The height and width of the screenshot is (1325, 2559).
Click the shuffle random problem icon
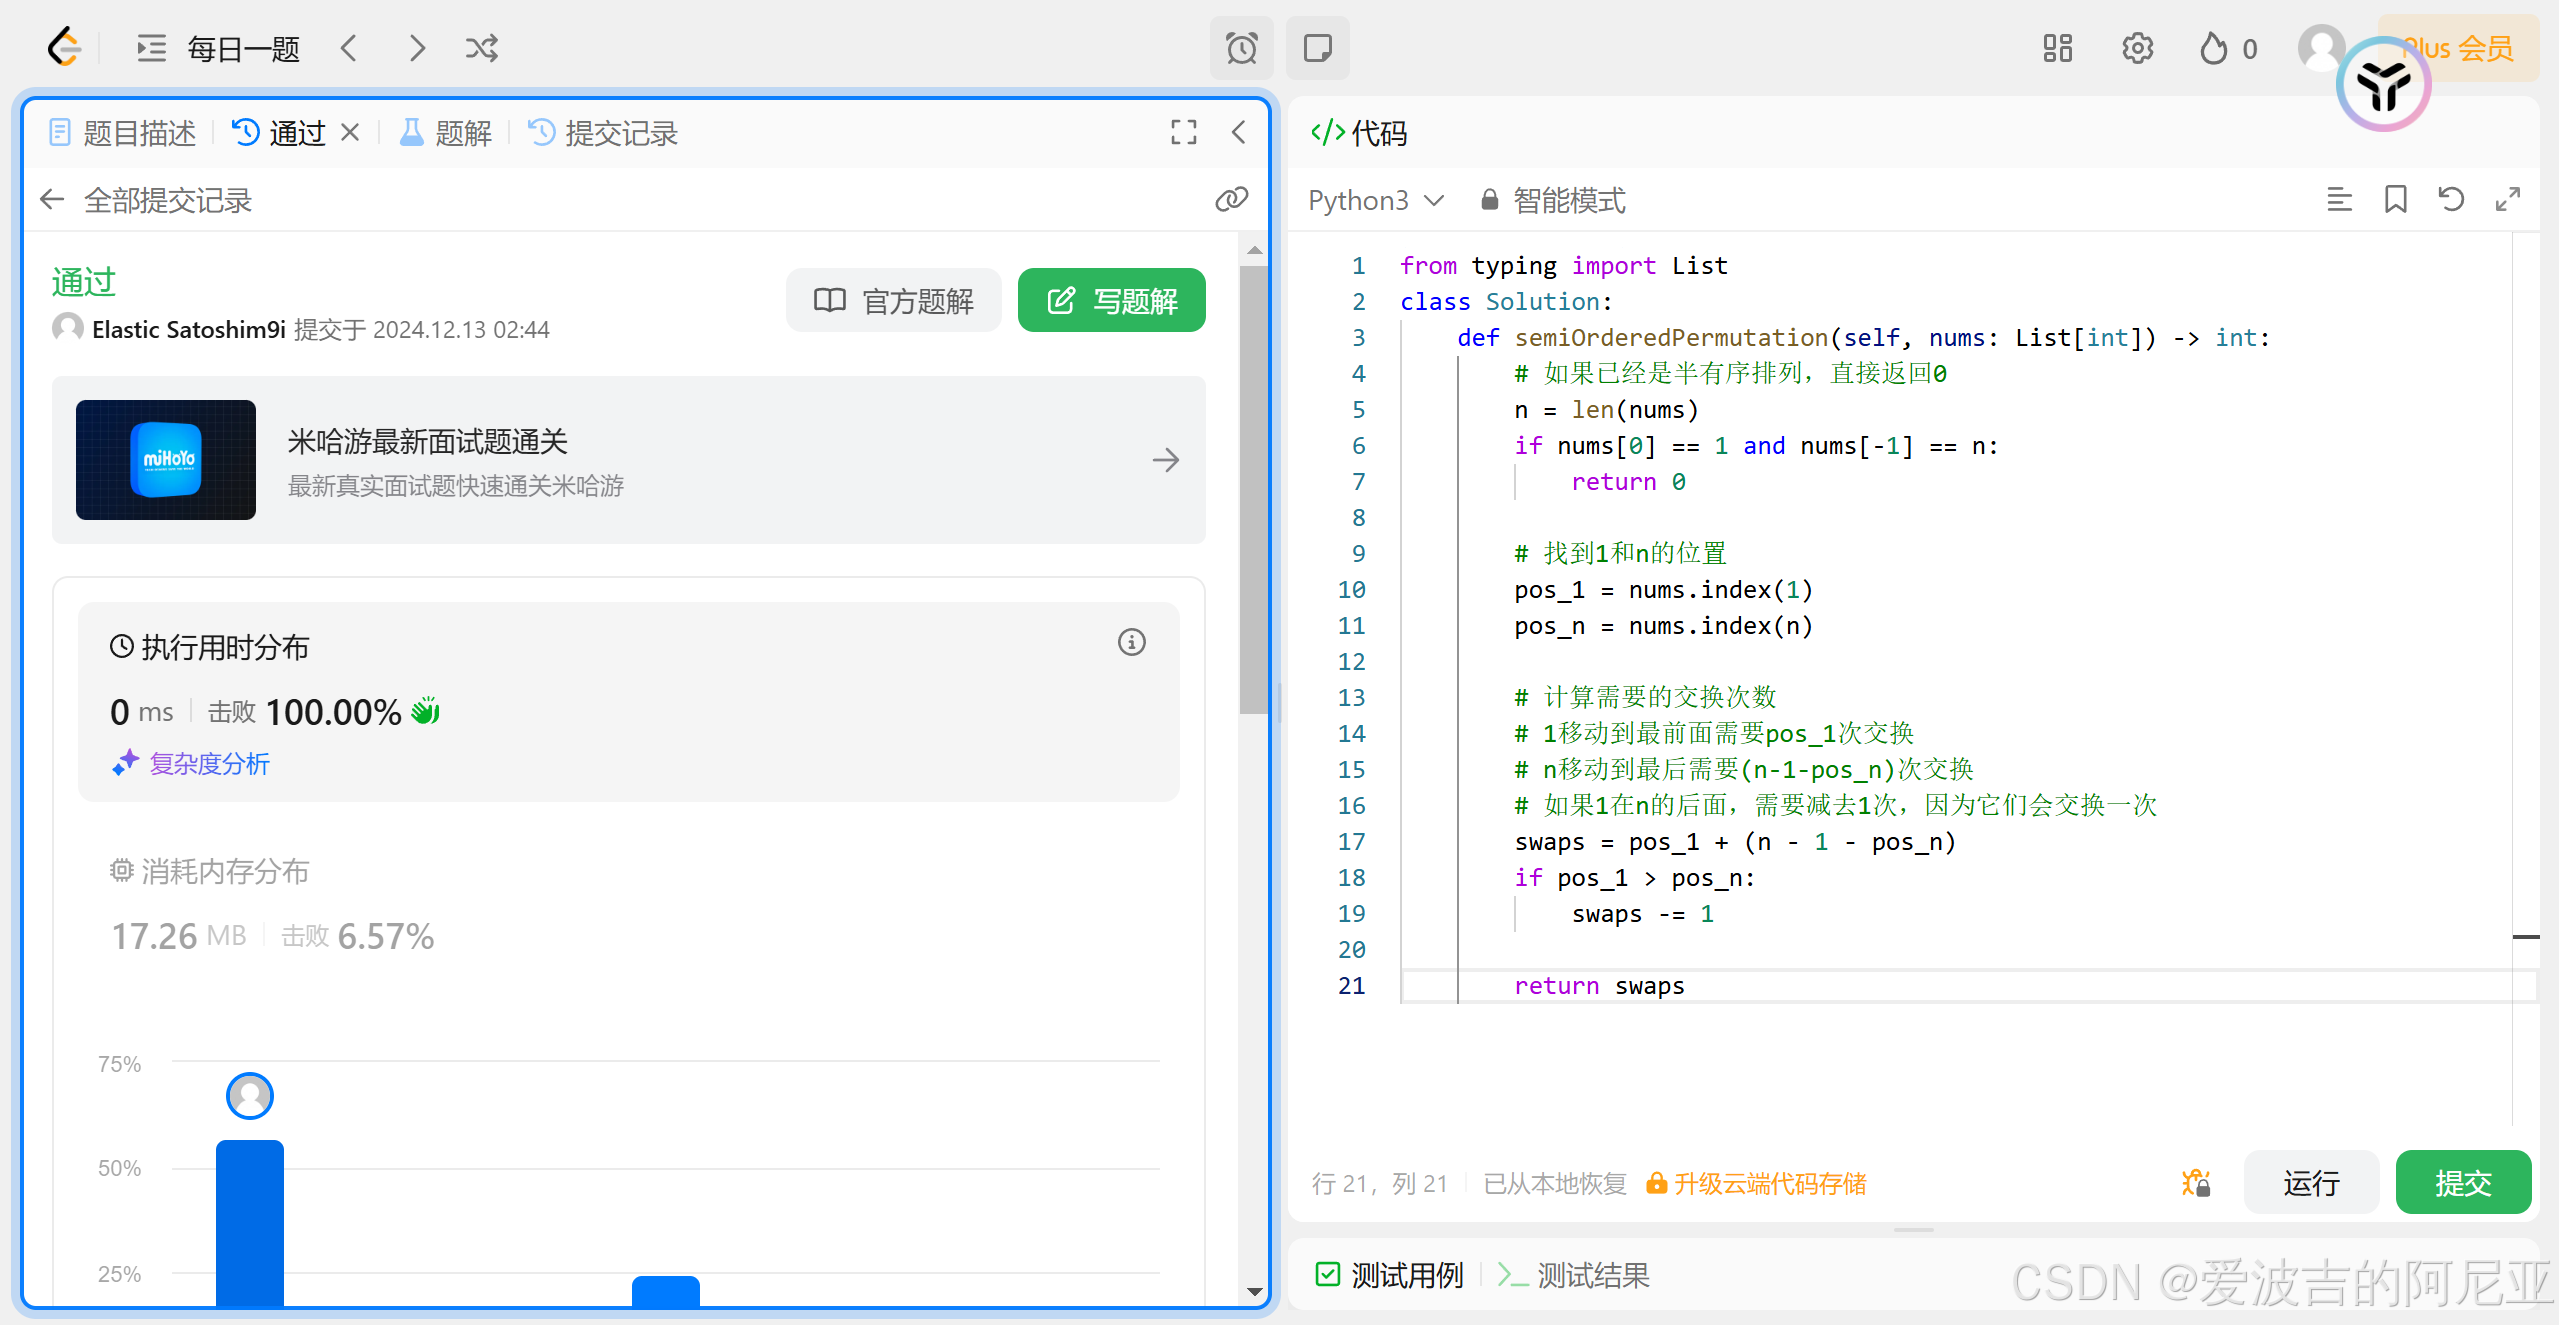[481, 48]
